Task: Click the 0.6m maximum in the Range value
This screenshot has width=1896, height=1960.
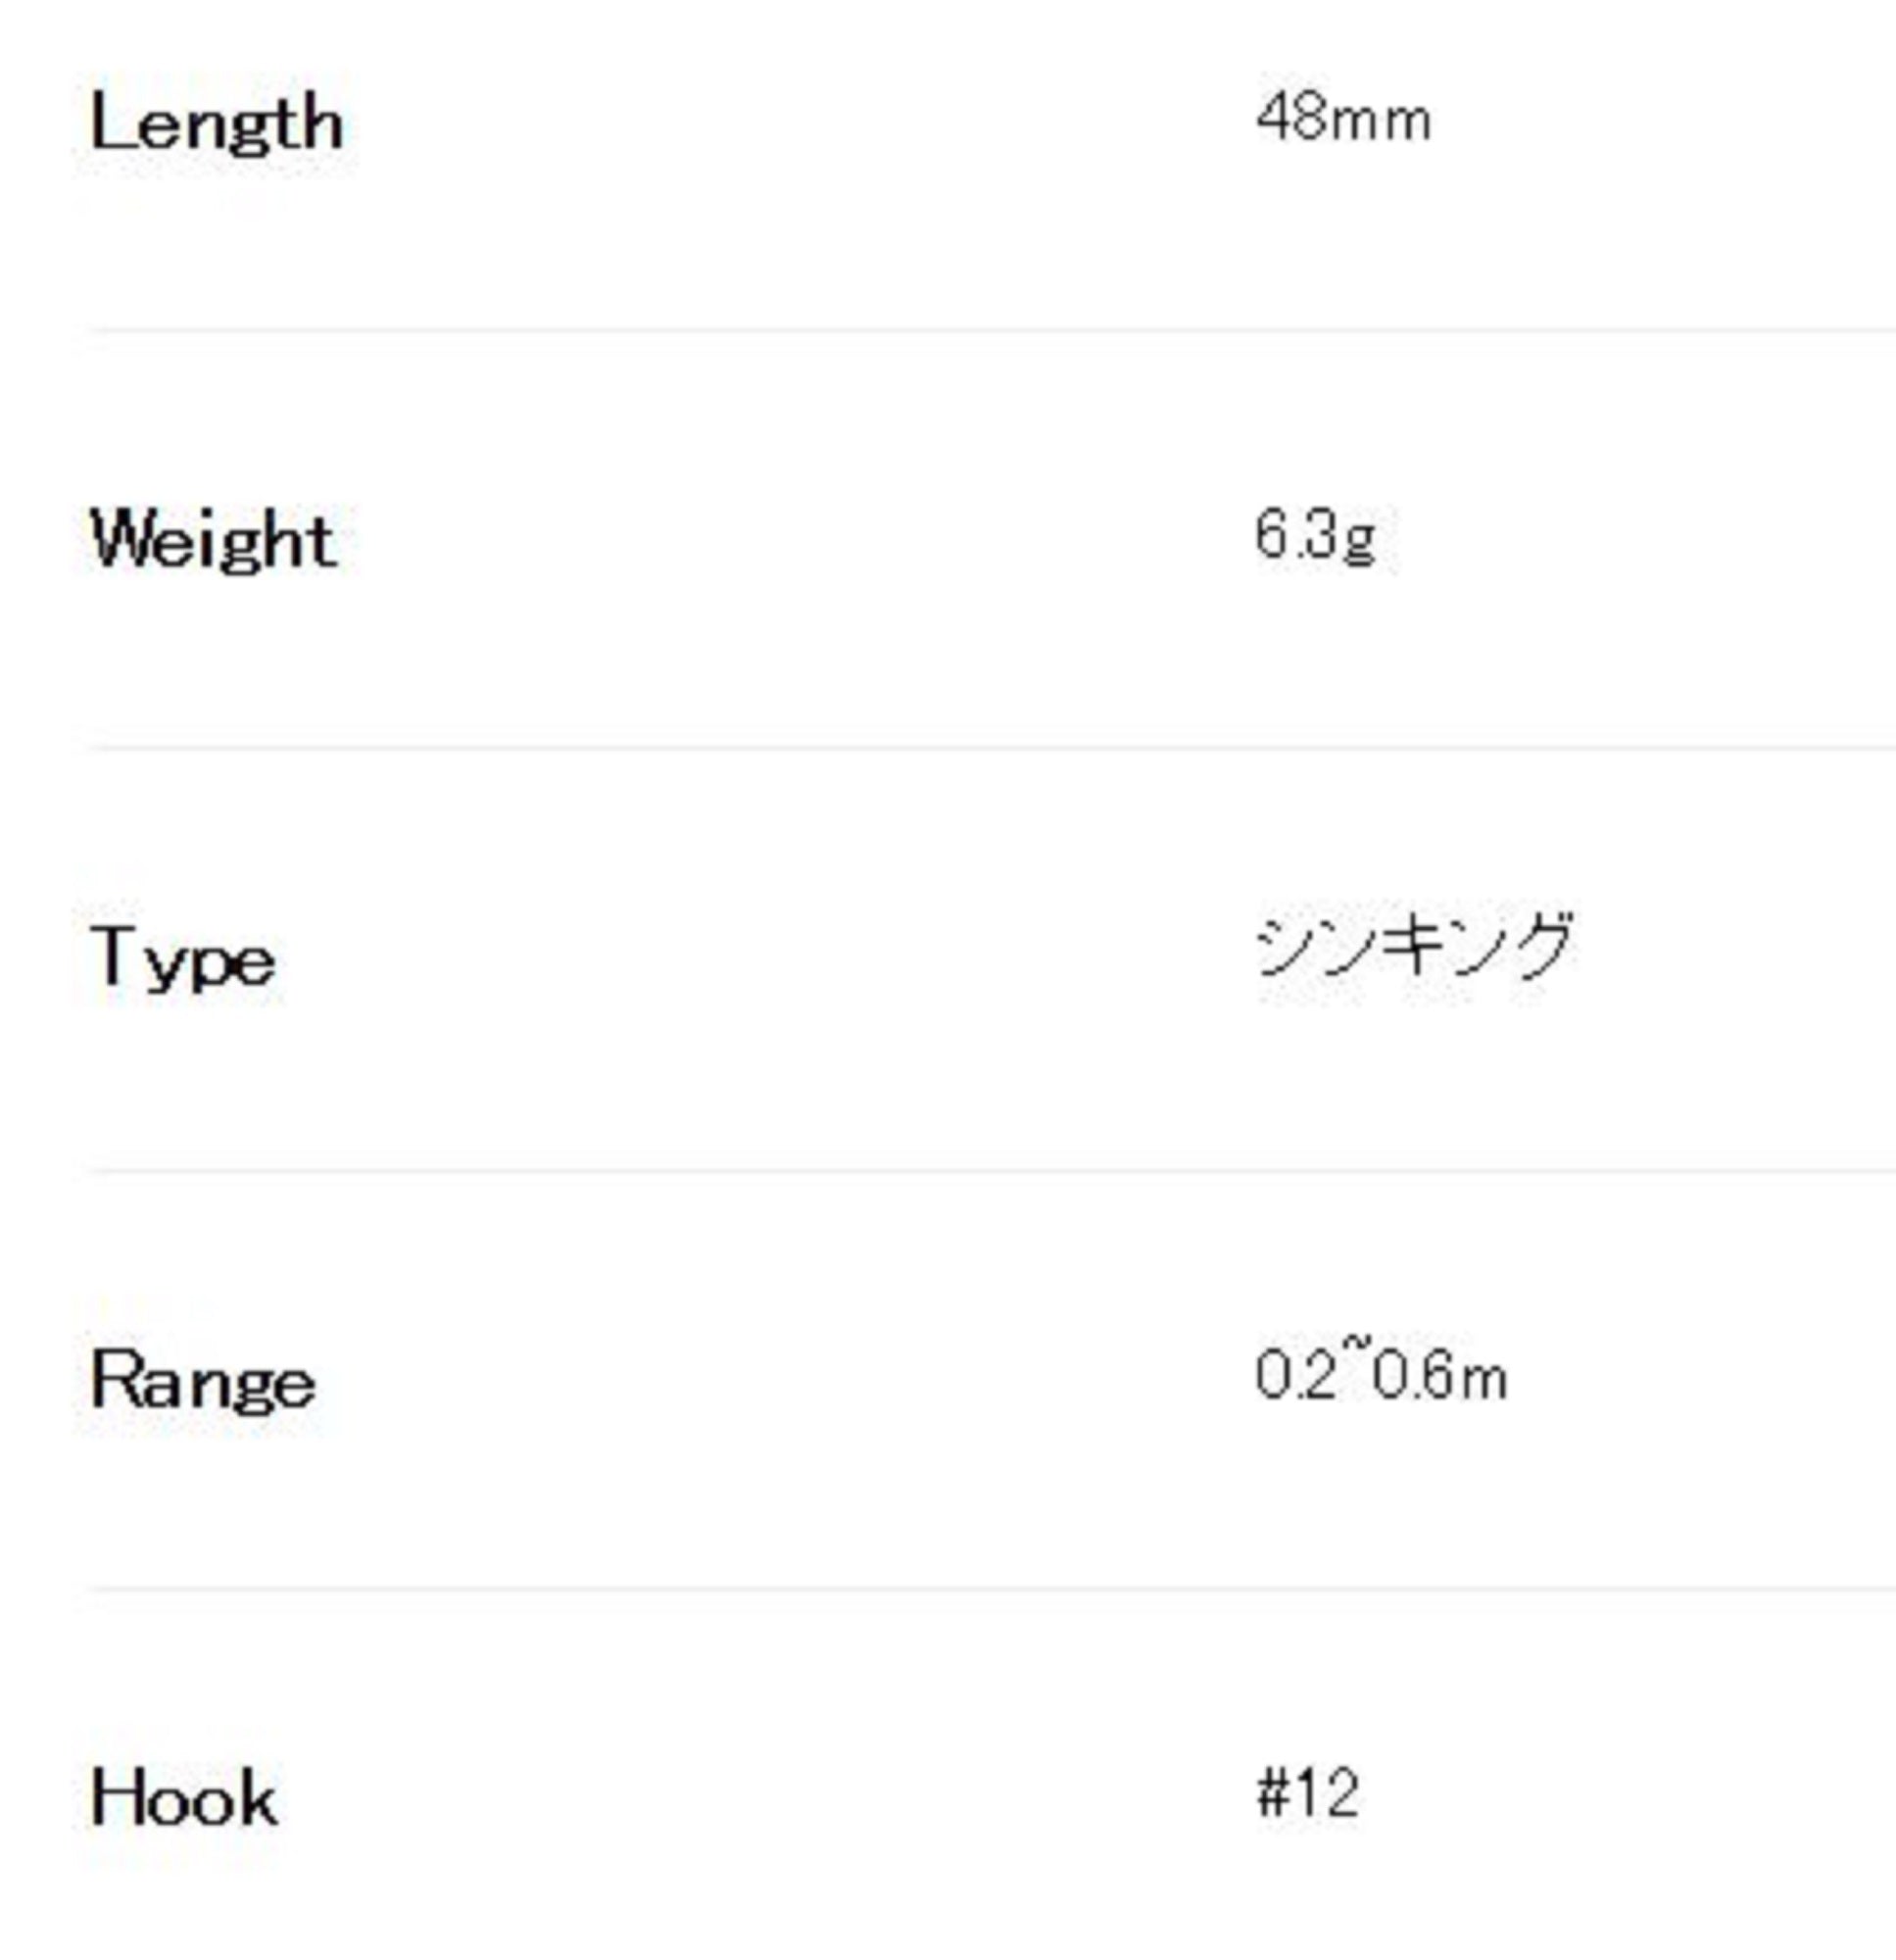Action: coord(1440,1377)
